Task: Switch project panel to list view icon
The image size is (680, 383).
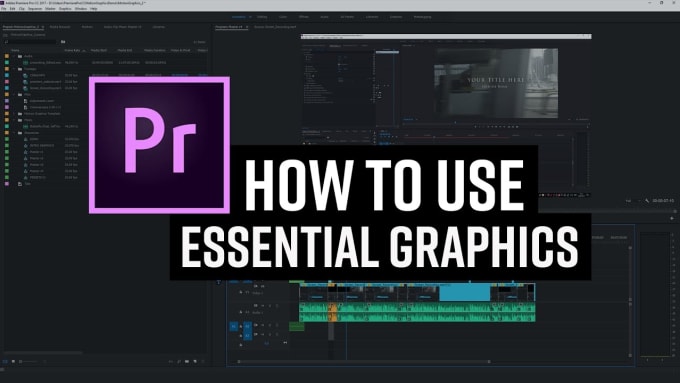Action: [5, 361]
